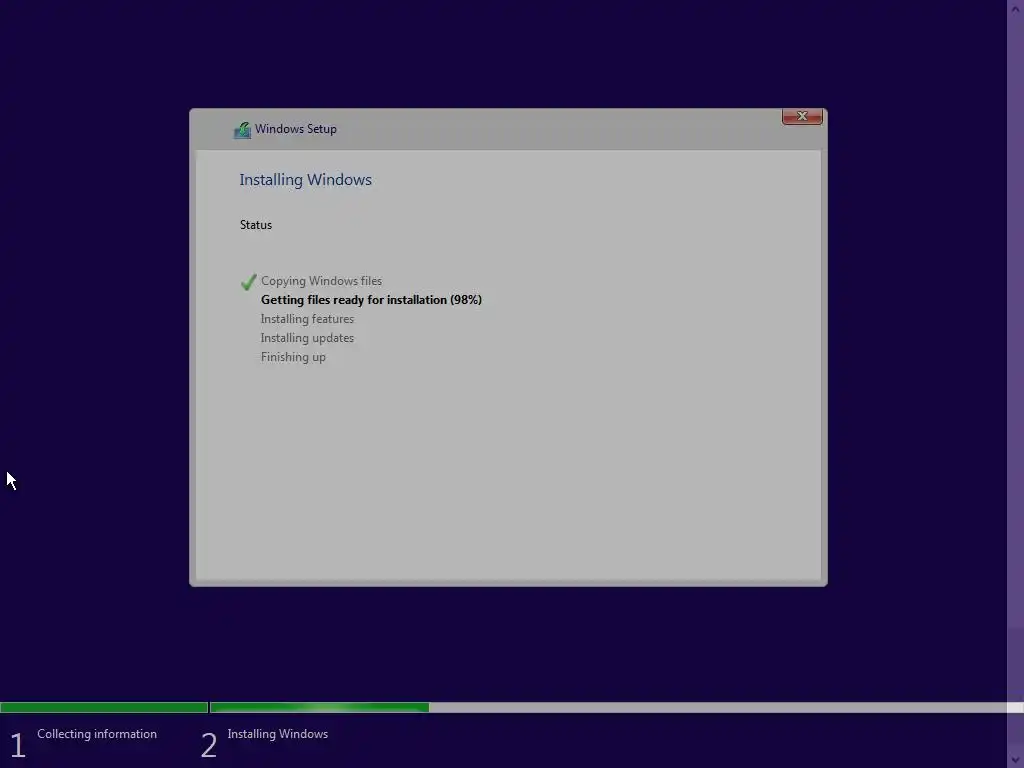Click the Collecting information progress bar segment
1024x768 pixels.
point(104,707)
